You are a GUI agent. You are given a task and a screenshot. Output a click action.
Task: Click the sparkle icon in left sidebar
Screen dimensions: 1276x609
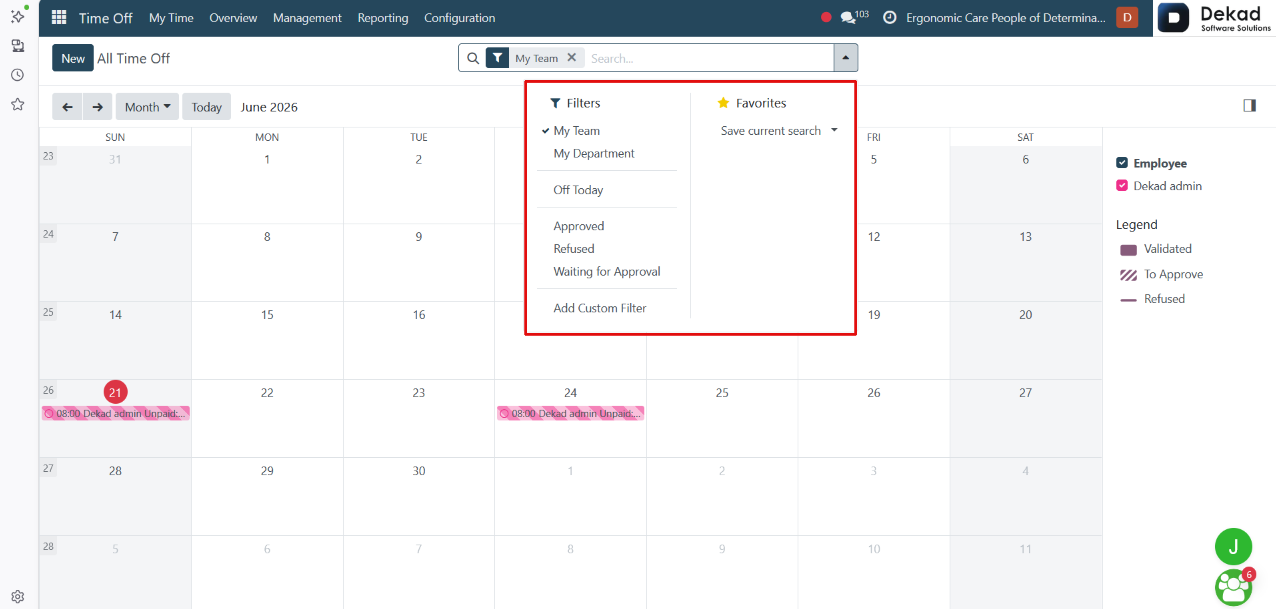click(18, 16)
